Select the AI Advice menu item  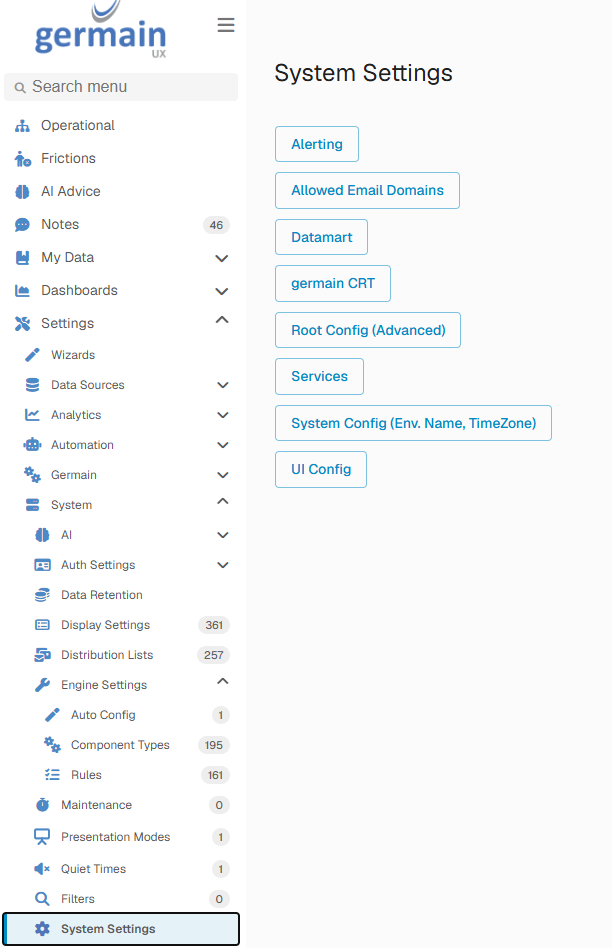[x=121, y=192]
